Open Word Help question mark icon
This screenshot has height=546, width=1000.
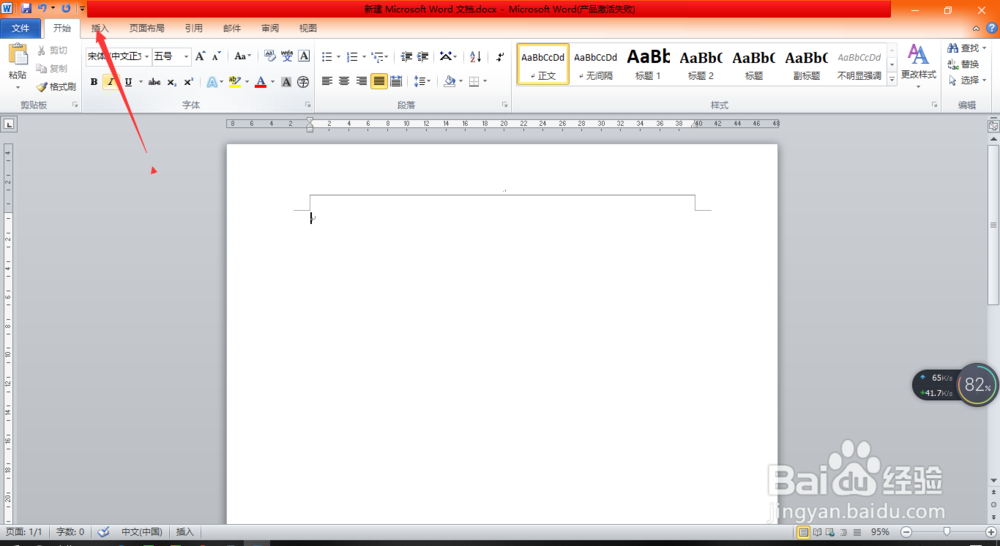[992, 28]
